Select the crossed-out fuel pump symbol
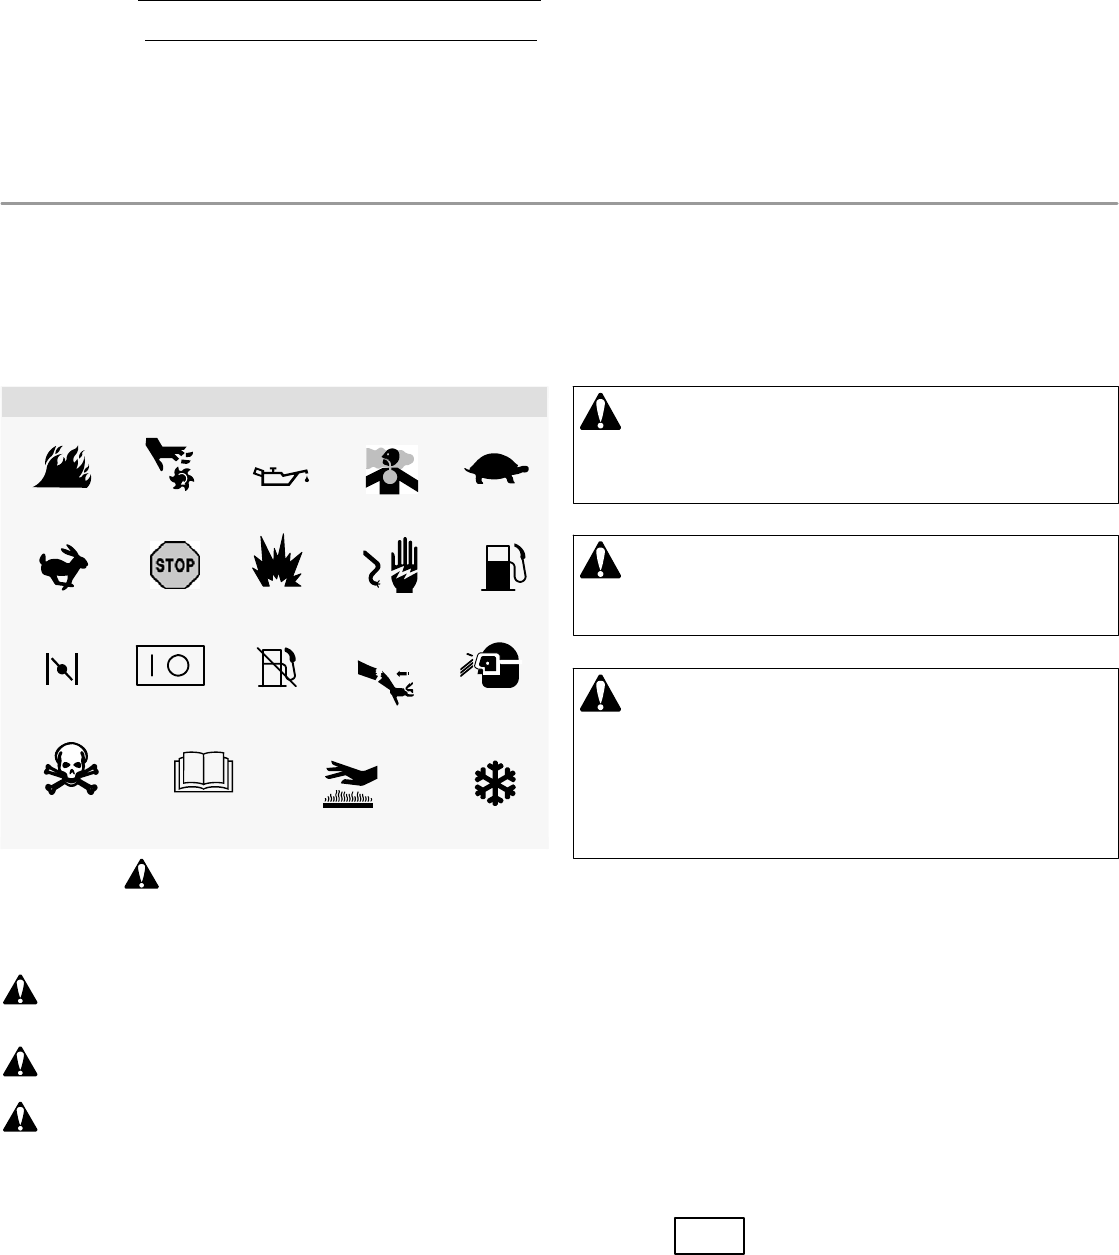This screenshot has width=1119, height=1255. click(276, 667)
